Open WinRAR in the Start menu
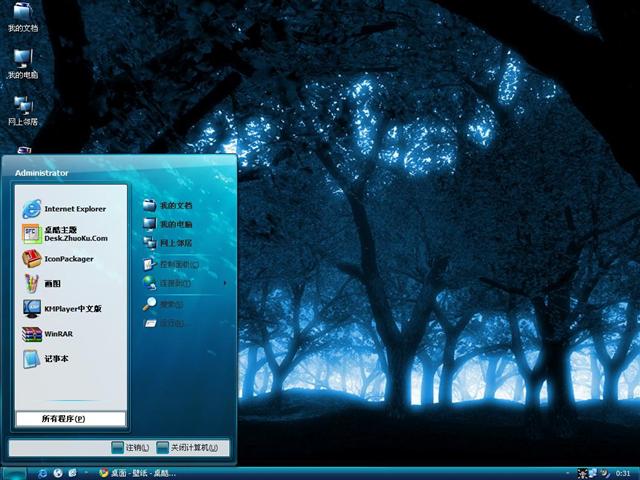Viewport: 640px width, 480px height. 56,334
